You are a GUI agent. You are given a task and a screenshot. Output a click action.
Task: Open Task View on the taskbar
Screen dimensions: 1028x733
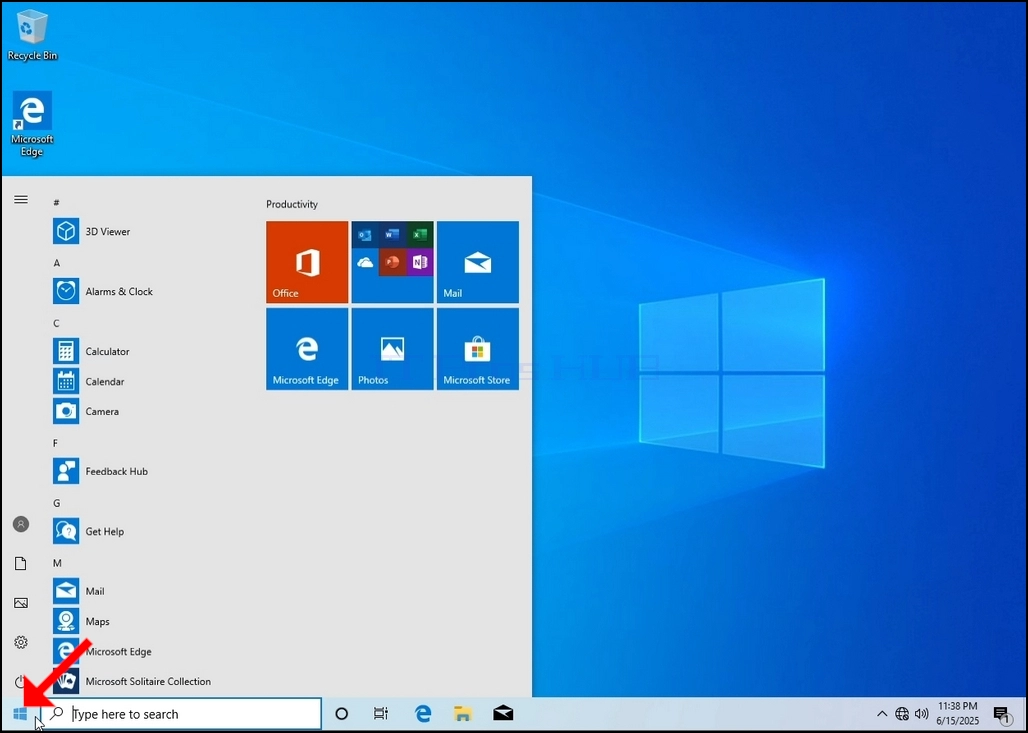[381, 714]
